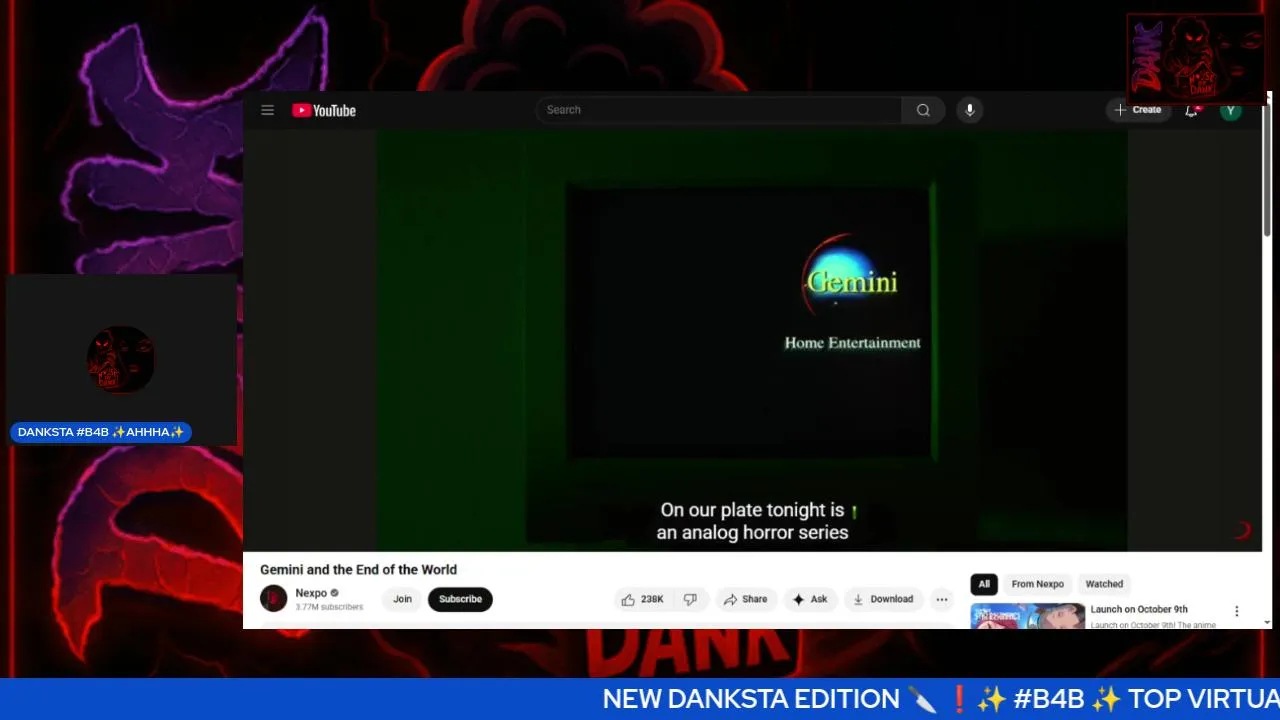
Task: Start voice search with the microphone icon
Action: coord(969,110)
